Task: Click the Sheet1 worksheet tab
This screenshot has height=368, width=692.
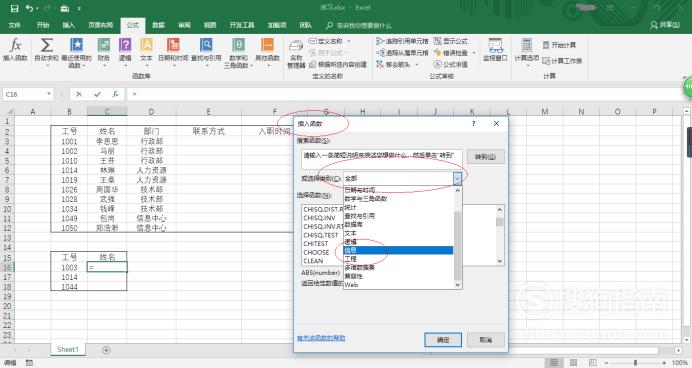Action: [x=68, y=349]
